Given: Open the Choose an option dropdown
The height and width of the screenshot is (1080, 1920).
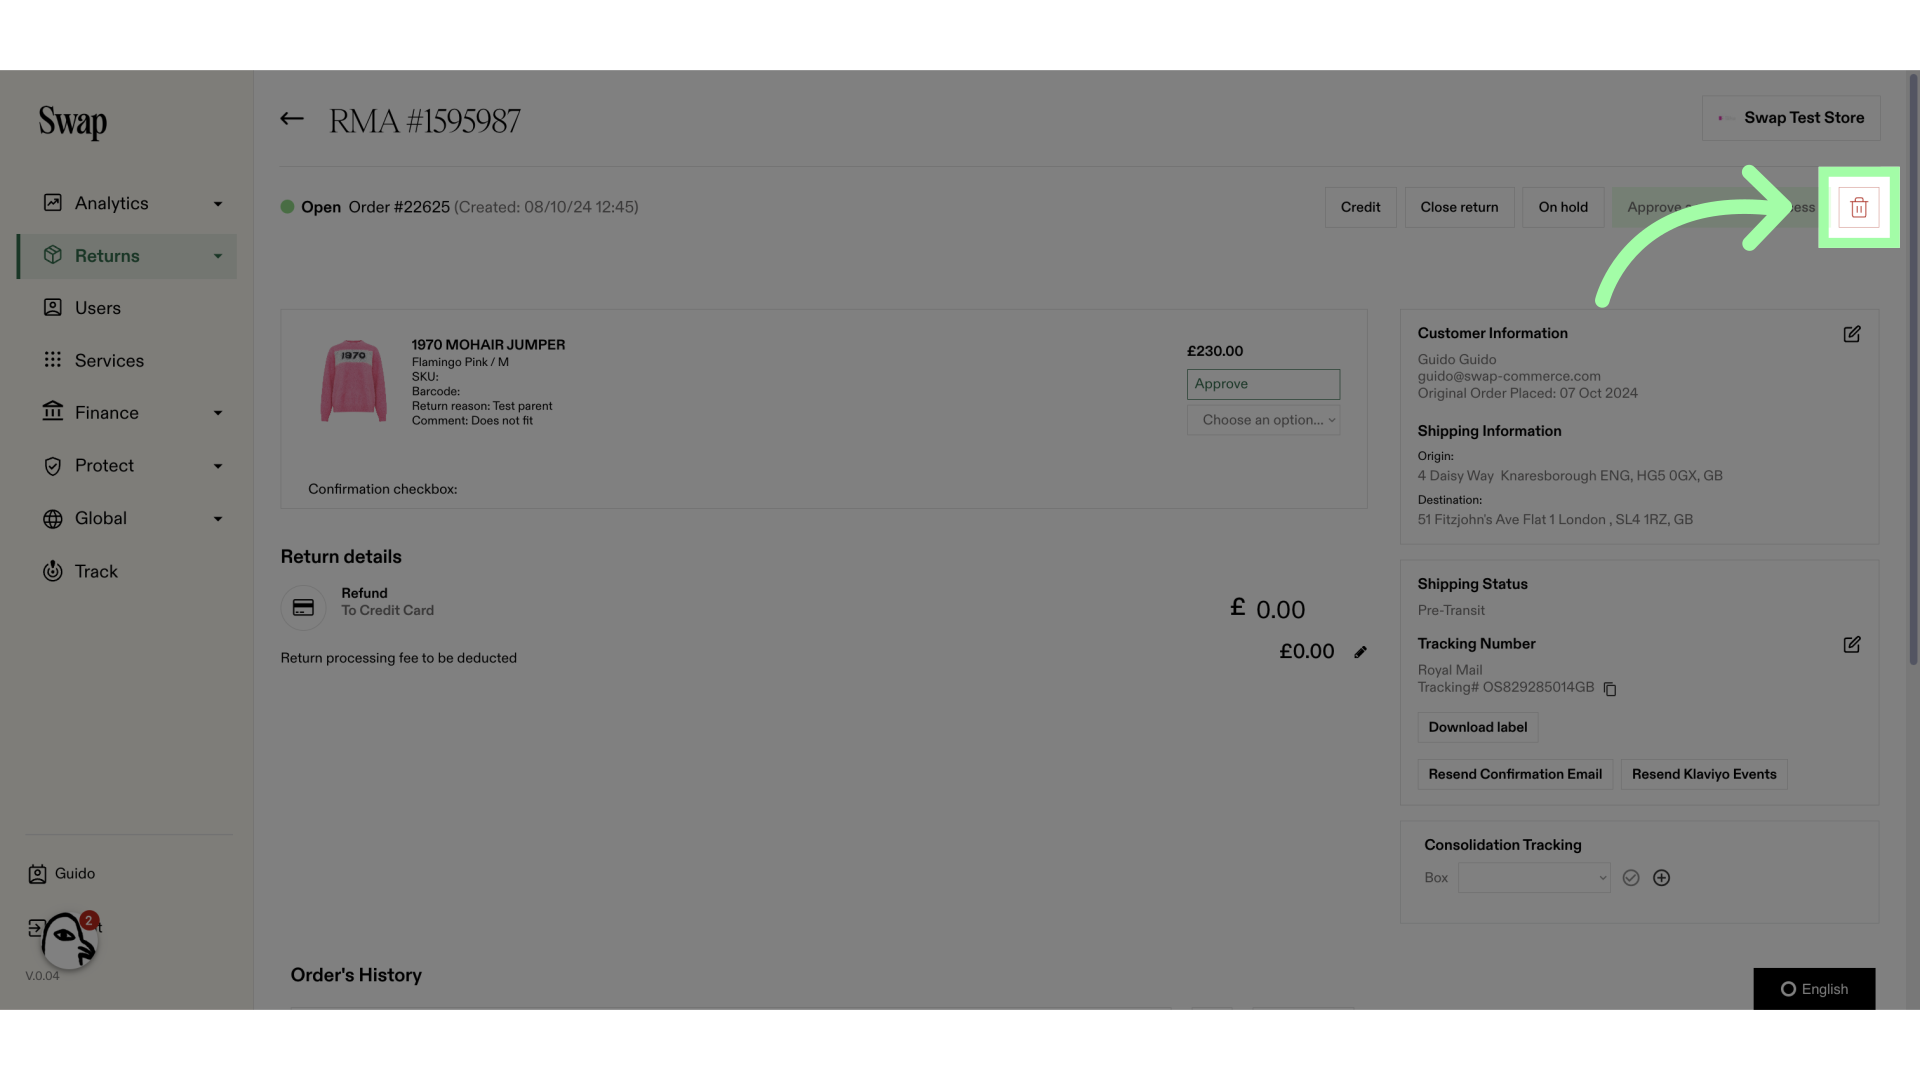Looking at the screenshot, I should [1263, 419].
